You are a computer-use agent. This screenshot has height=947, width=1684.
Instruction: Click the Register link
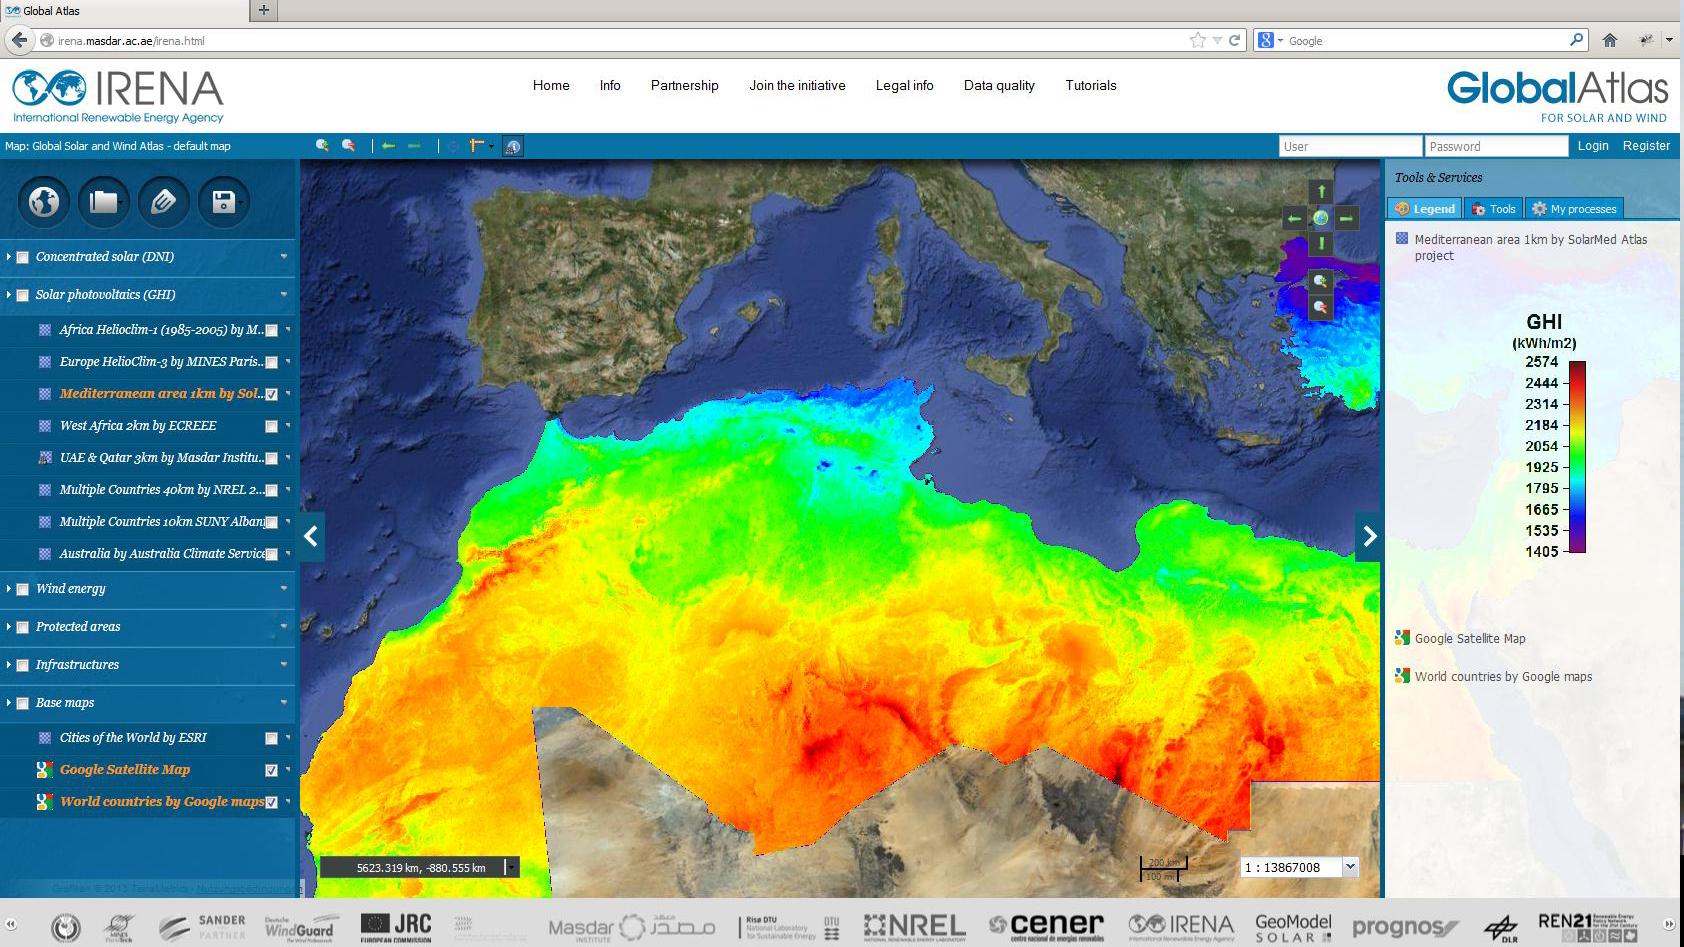coord(1646,146)
